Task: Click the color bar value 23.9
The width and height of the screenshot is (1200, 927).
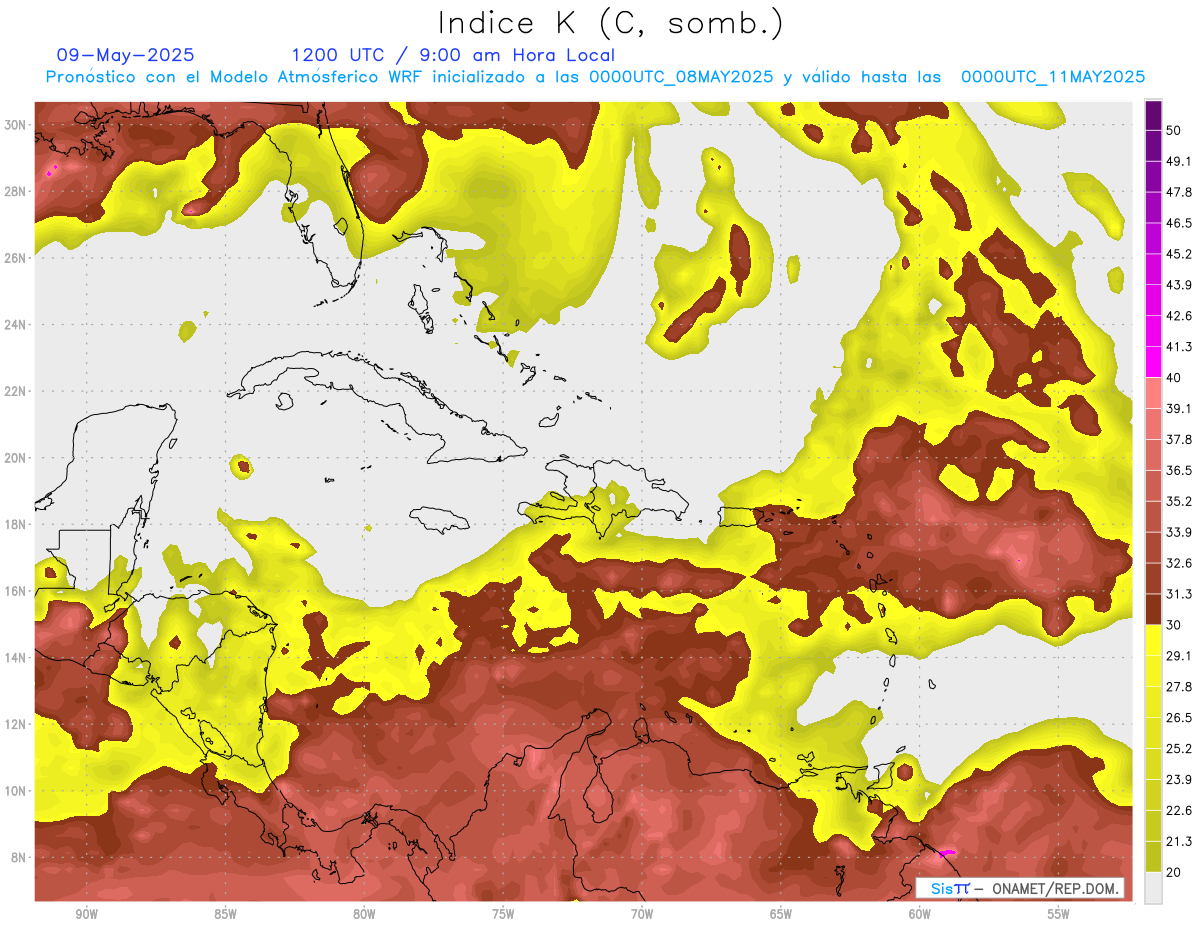Action: (1180, 779)
